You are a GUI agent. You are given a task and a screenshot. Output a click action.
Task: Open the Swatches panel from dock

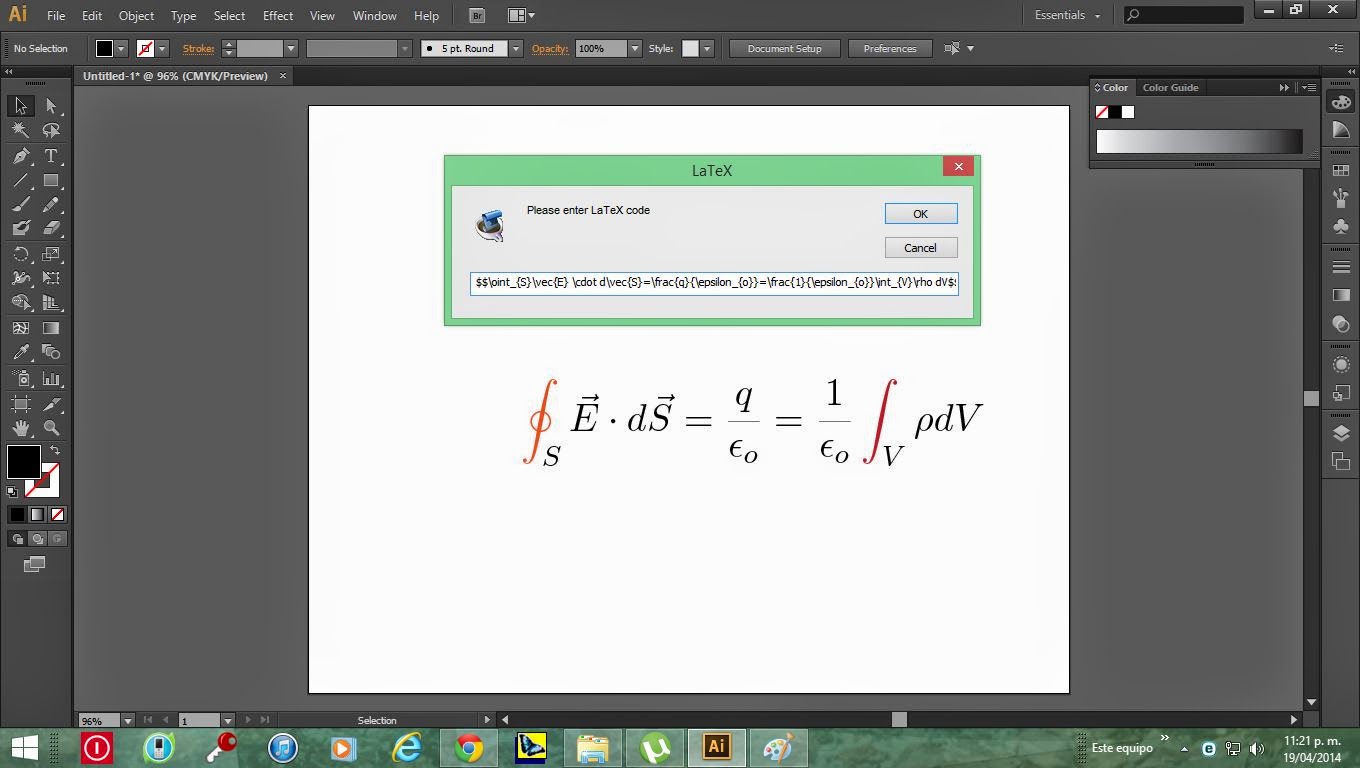click(1341, 171)
